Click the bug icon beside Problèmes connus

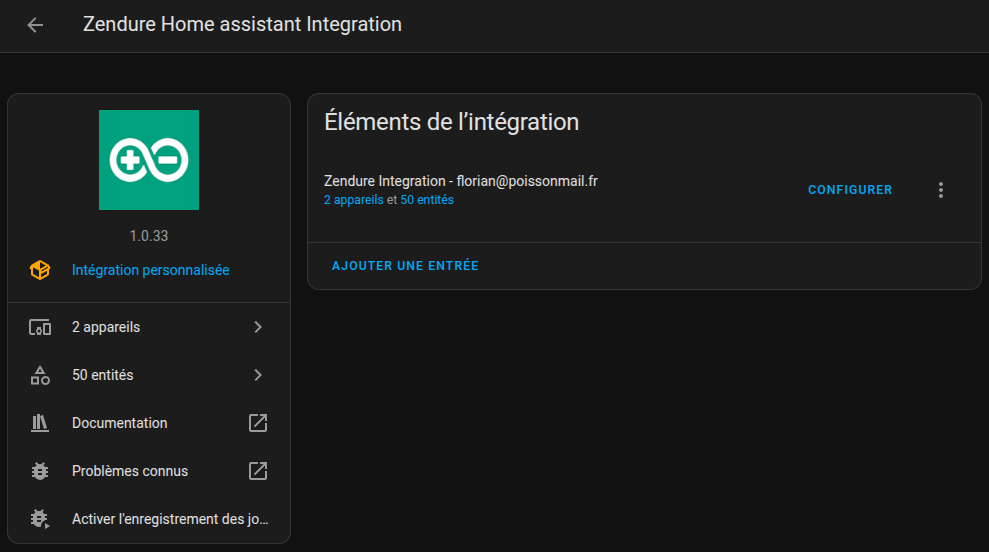[x=40, y=471]
